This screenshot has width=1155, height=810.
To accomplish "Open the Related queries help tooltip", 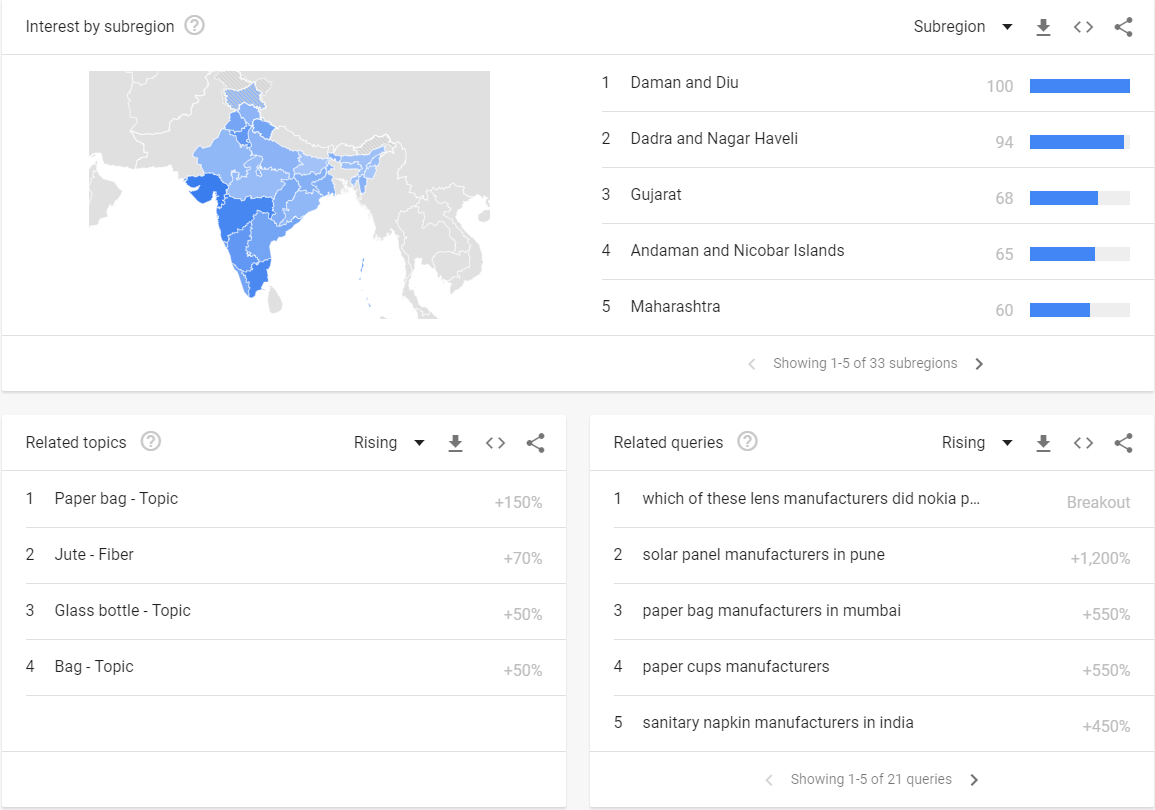I will tap(748, 441).
